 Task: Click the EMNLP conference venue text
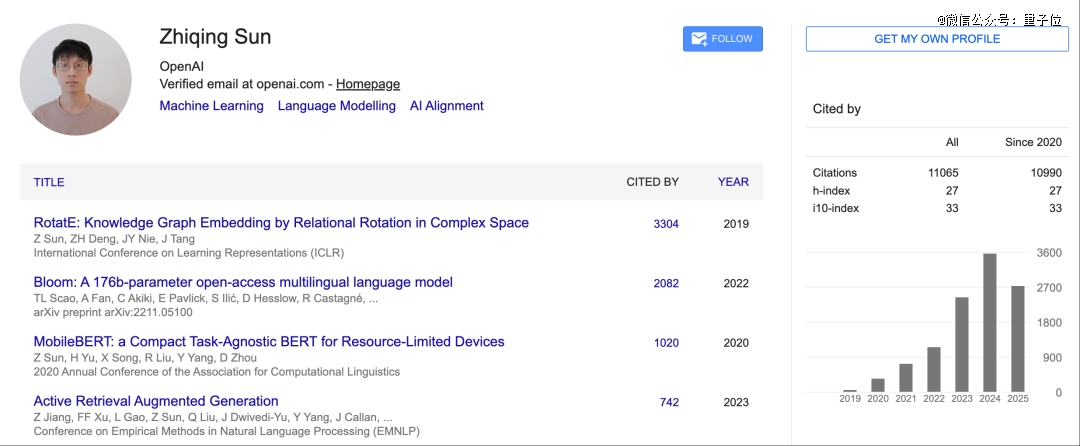pos(227,431)
